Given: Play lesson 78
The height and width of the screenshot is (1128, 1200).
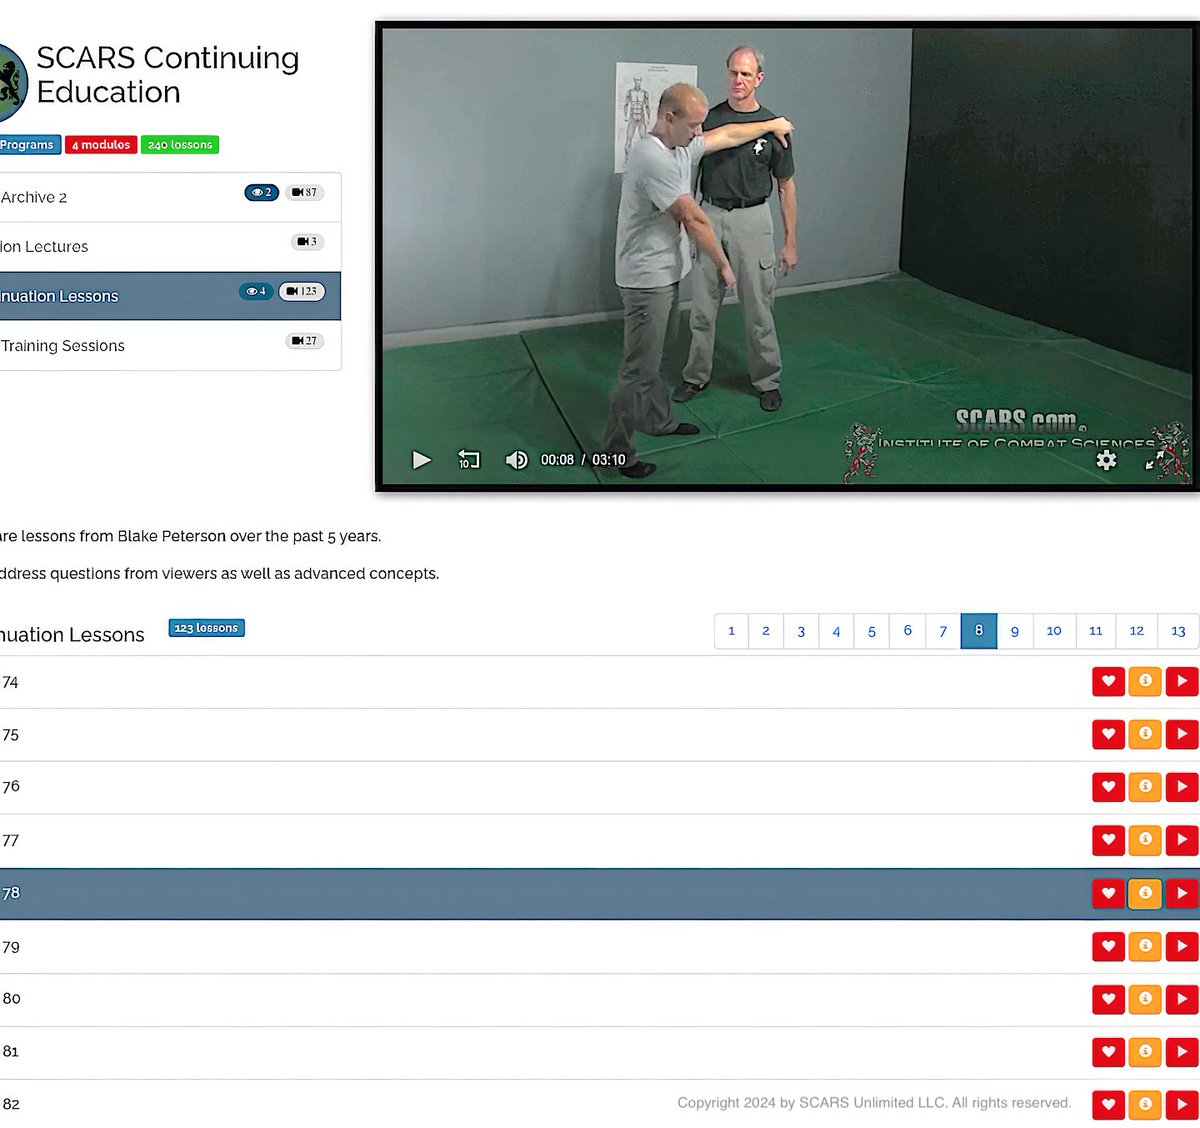Looking at the screenshot, I should click(1182, 893).
